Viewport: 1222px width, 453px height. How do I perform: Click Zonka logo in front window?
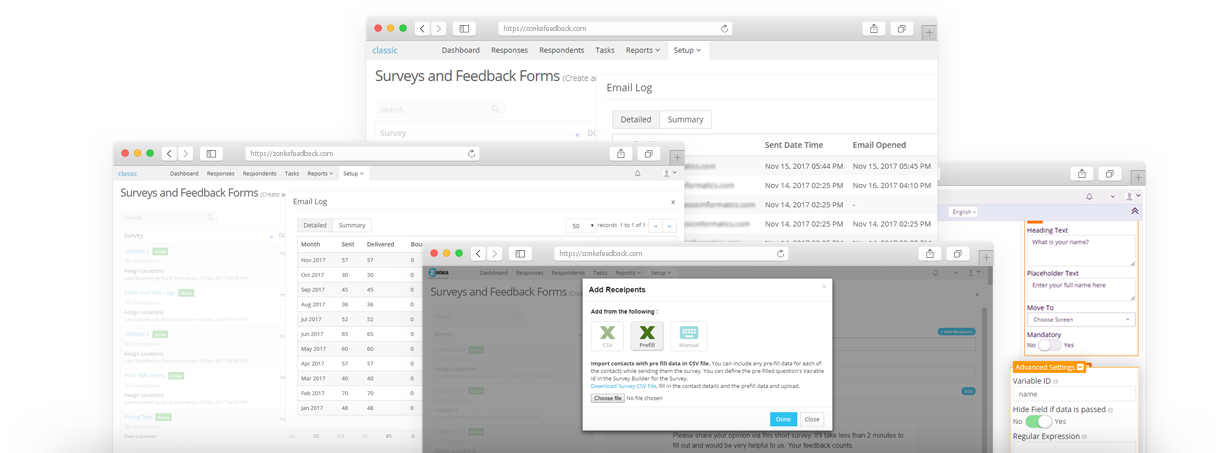coord(438,272)
